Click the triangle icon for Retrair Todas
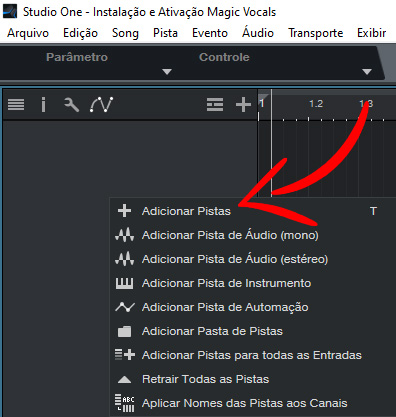 point(124,379)
